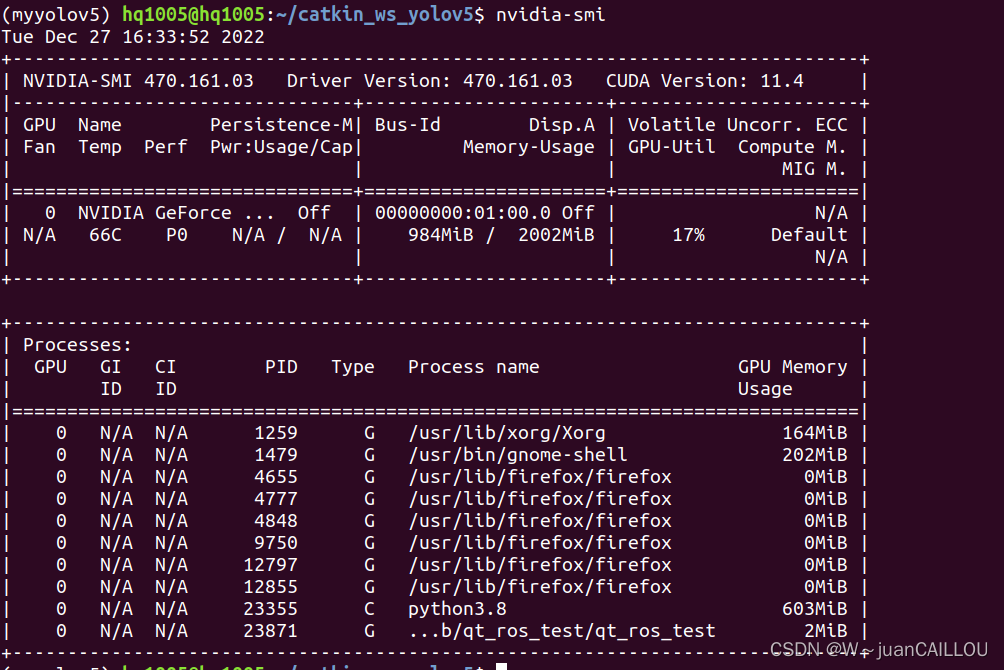Screen dimensions: 1004x670
Task: Click /usr/bin/gnome-shell process name
Action: tap(517, 455)
